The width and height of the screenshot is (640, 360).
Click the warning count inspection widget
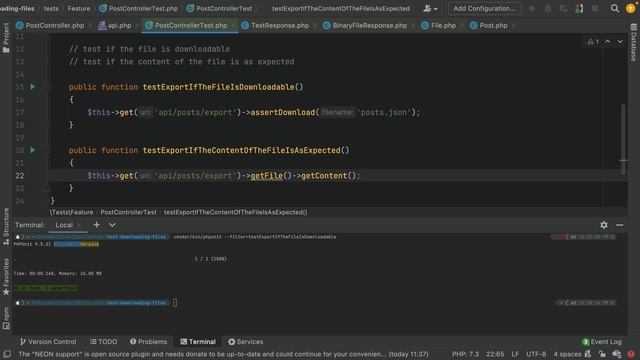click(x=593, y=41)
